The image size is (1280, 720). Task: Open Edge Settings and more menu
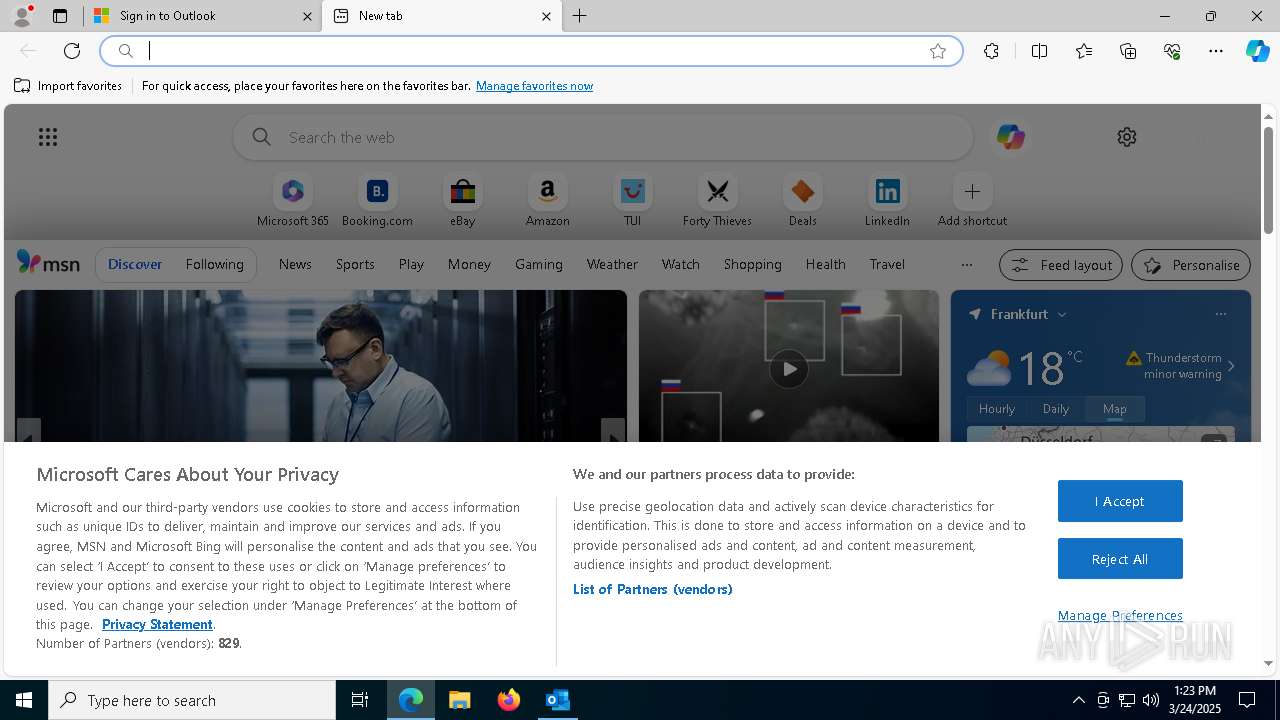pyautogui.click(x=1216, y=51)
